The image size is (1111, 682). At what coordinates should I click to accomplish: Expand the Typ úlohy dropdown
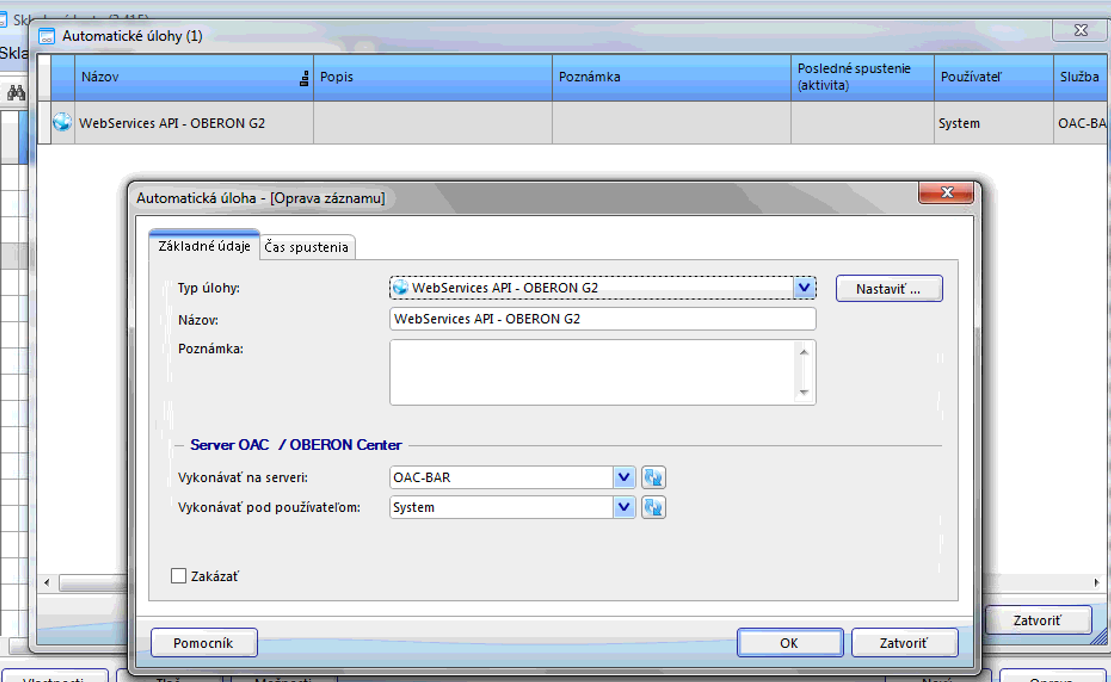click(x=804, y=288)
